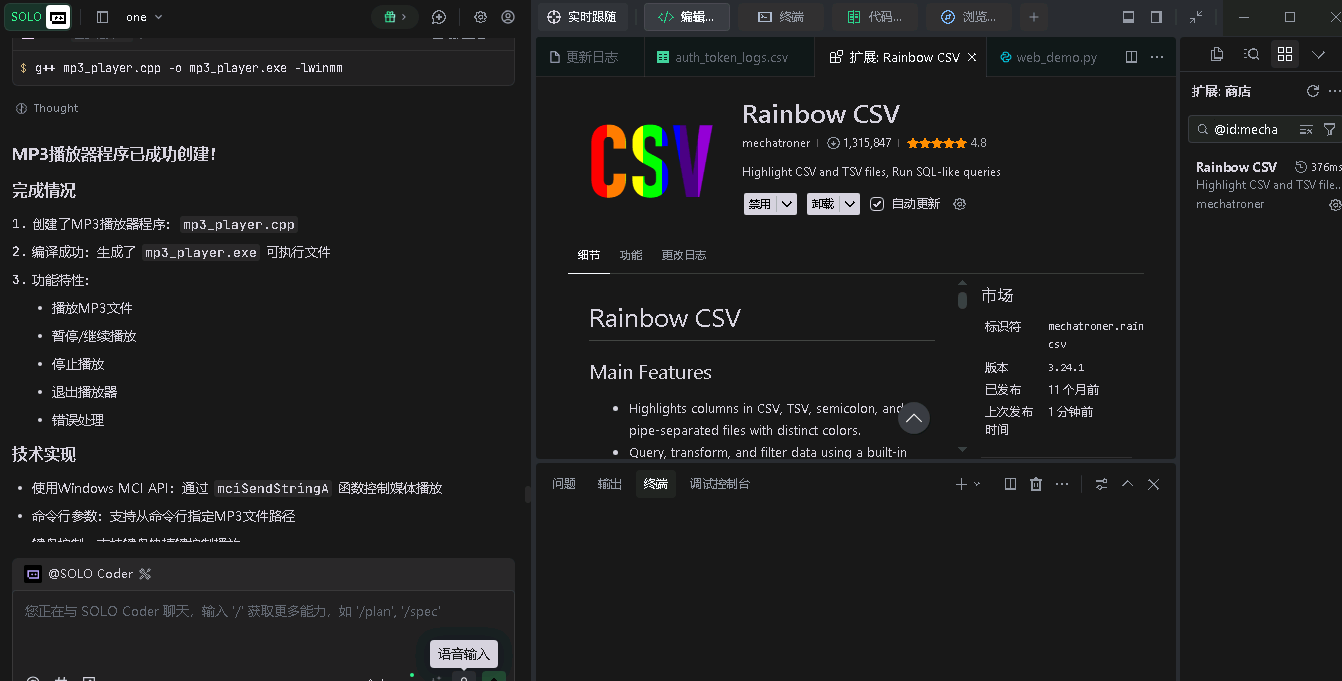Viewport: 1342px width, 681px height.
Task: Open the gift rewards button in header
Action: (x=388, y=17)
